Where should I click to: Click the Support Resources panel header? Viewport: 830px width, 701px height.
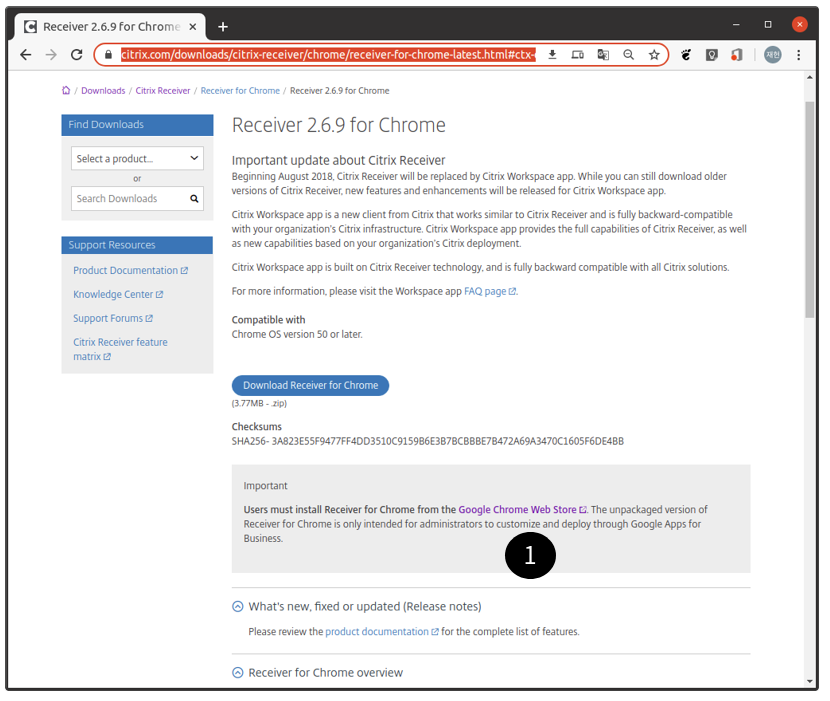coord(137,245)
